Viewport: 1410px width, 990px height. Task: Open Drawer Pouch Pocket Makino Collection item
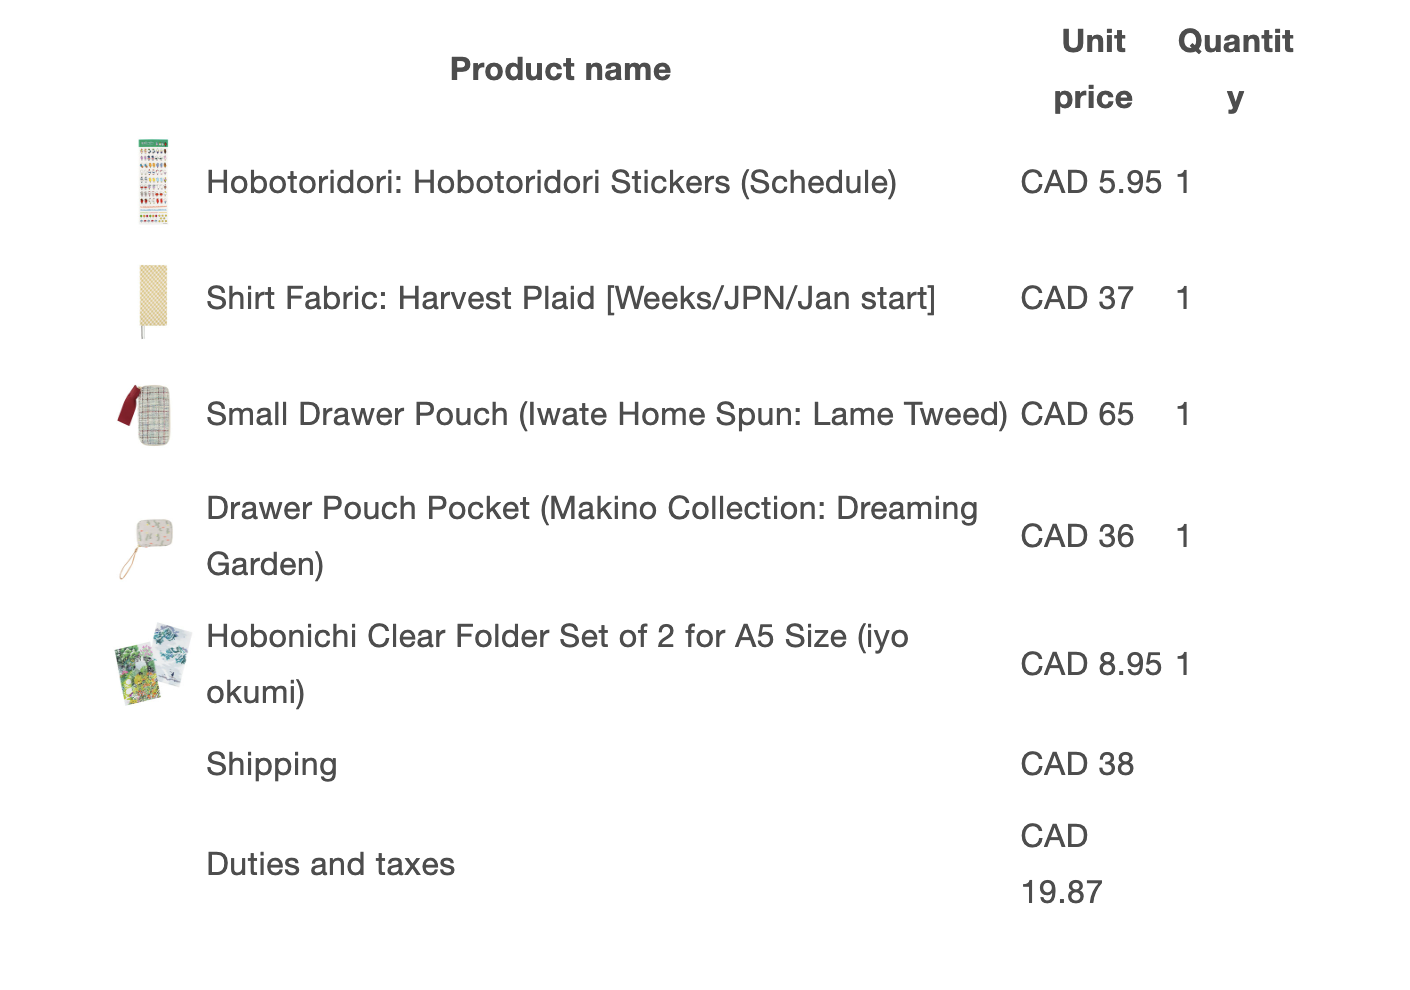pyautogui.click(x=592, y=536)
